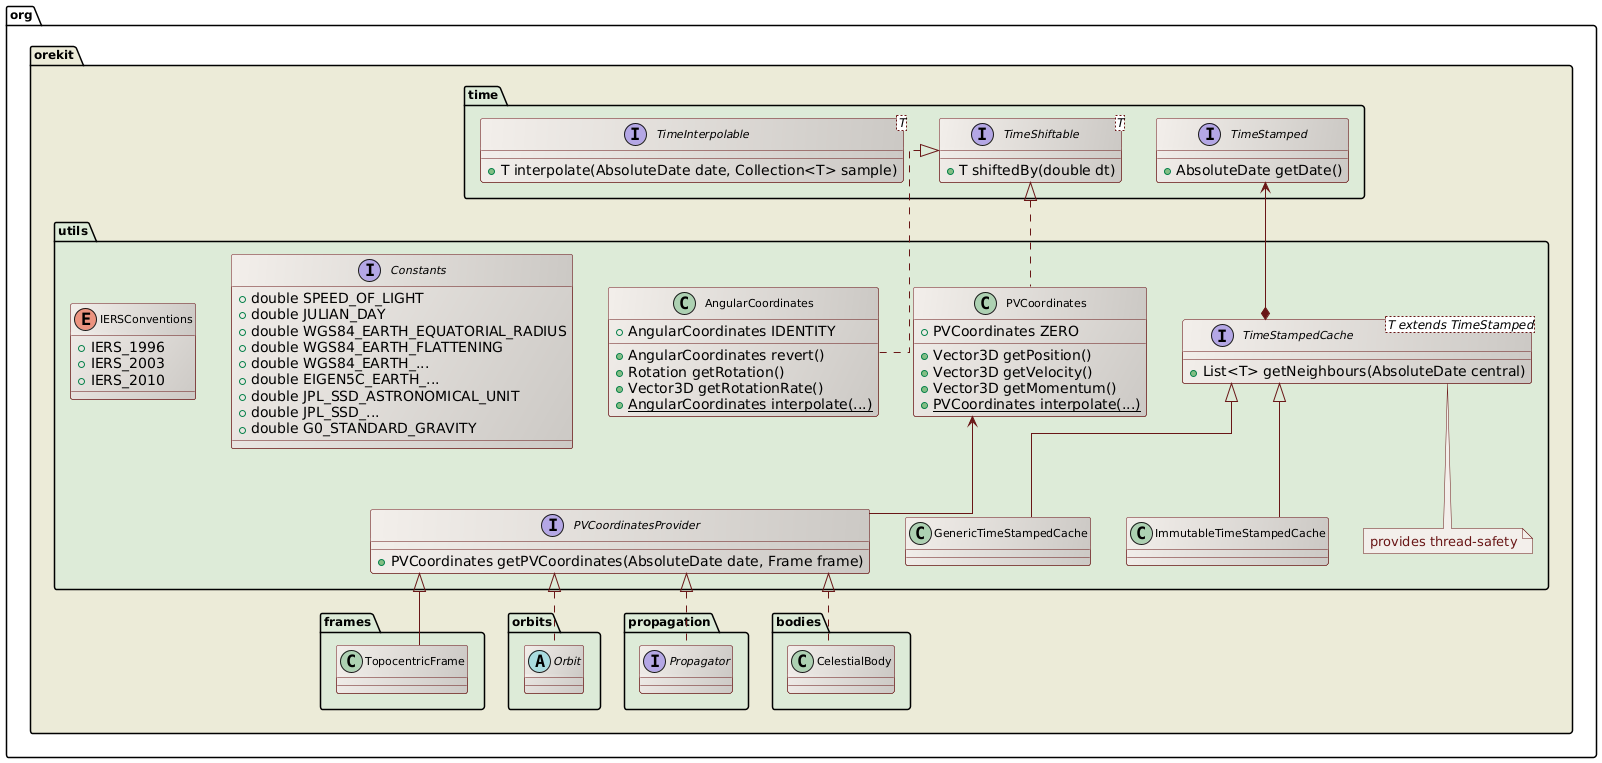Click 'Vector3D getMomentum()' method

[1025, 388]
